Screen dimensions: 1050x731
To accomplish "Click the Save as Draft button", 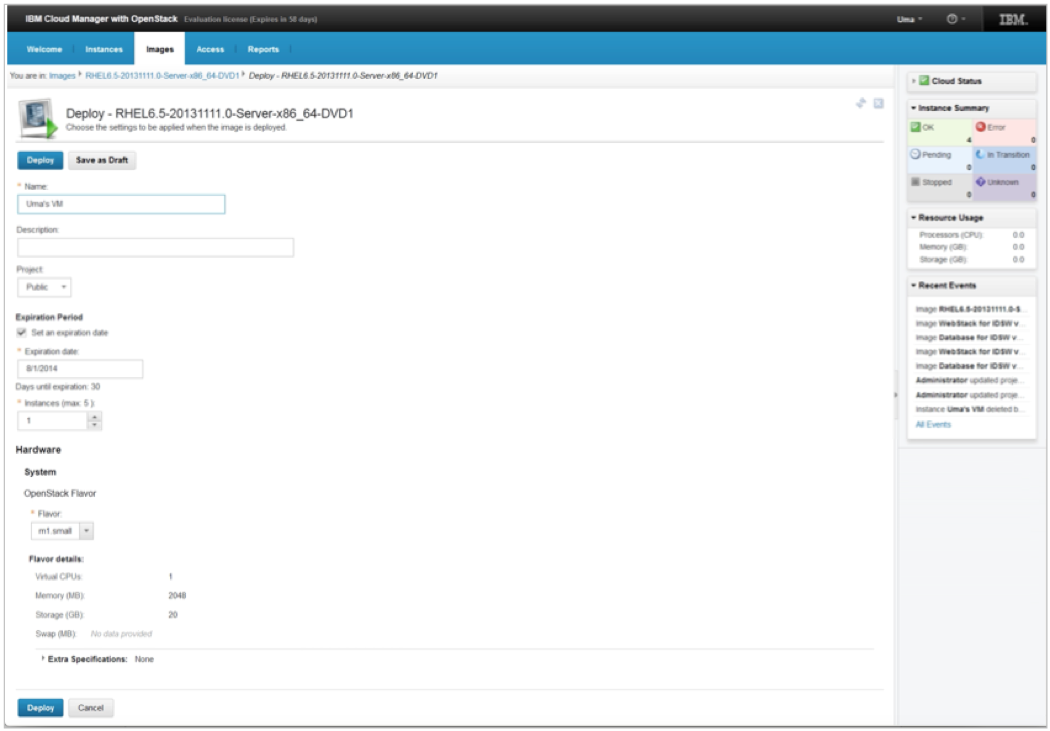I will [102, 160].
